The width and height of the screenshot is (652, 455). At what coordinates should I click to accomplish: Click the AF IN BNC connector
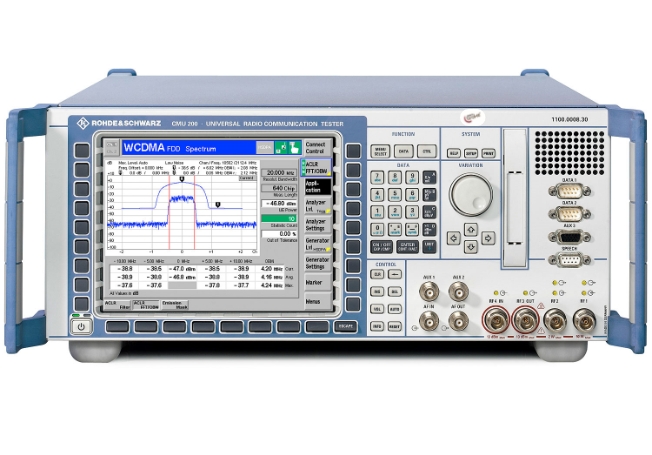click(x=429, y=321)
